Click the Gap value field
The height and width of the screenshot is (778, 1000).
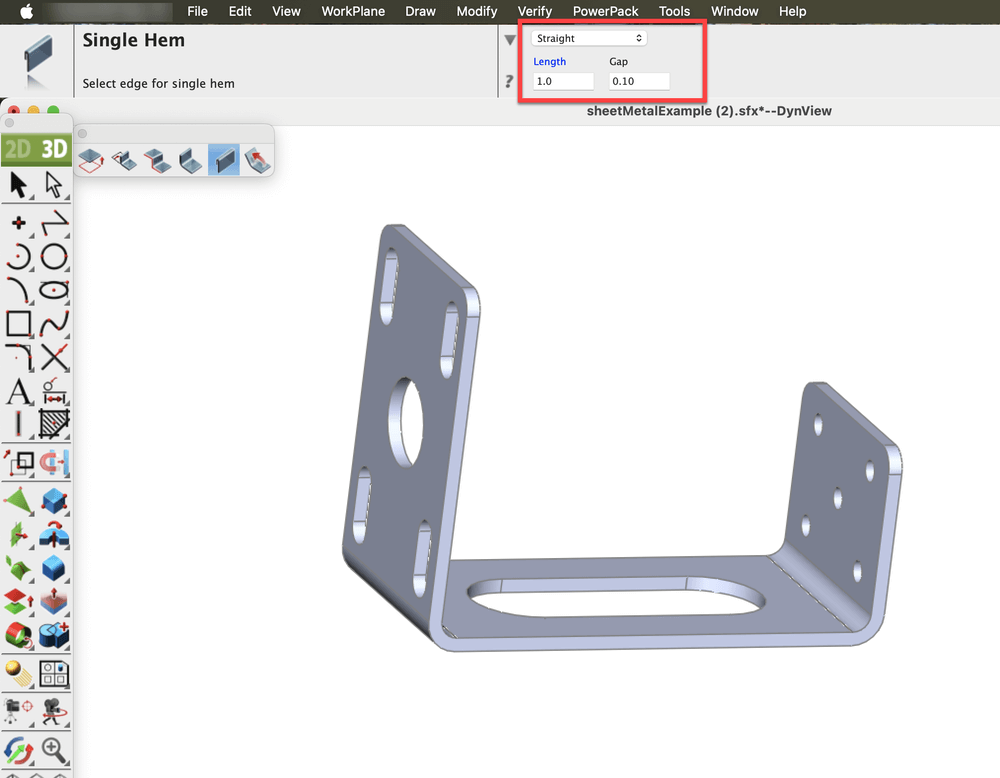click(x=639, y=81)
